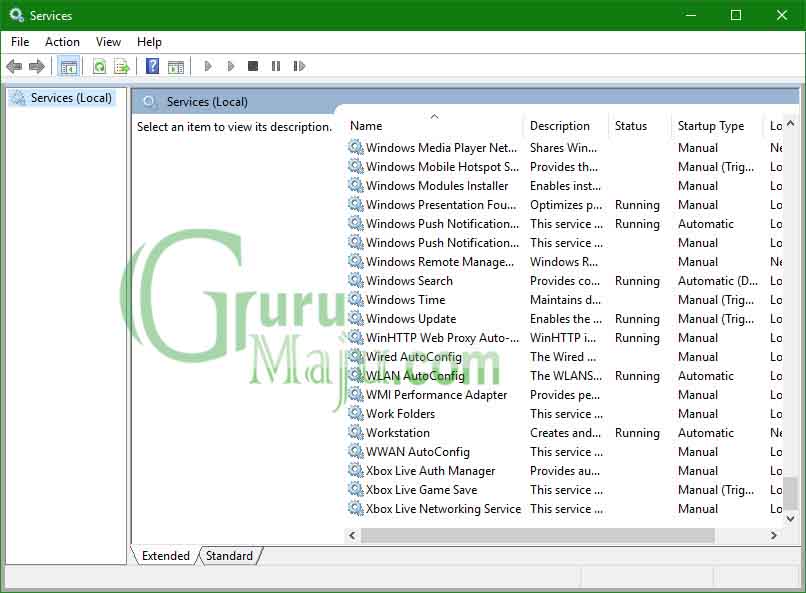Click the Stop Service square icon
Image resolution: width=806 pixels, height=593 pixels.
click(252, 66)
